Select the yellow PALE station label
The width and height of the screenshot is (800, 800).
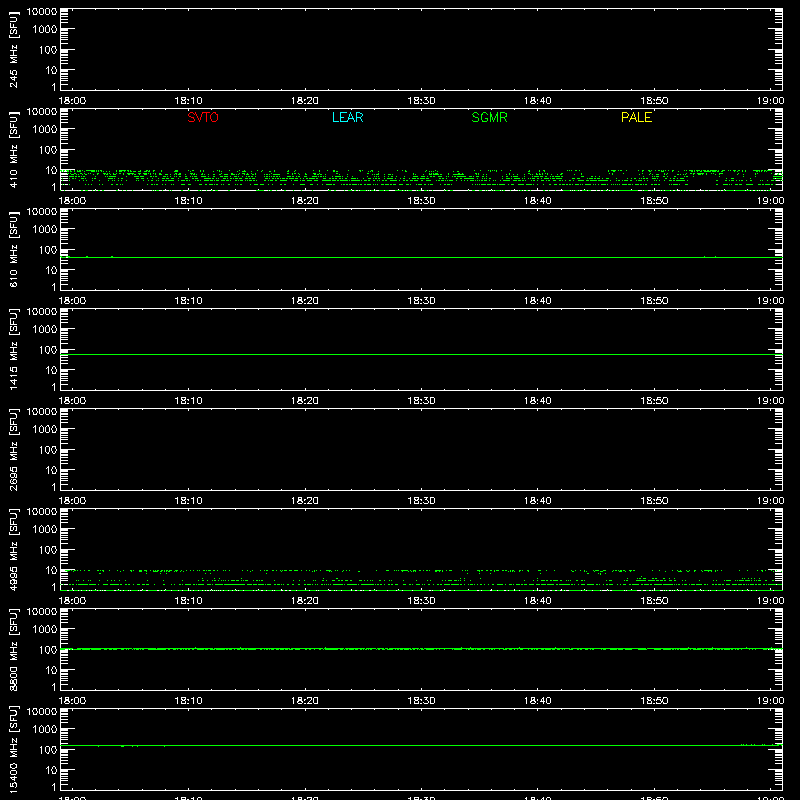[636, 117]
